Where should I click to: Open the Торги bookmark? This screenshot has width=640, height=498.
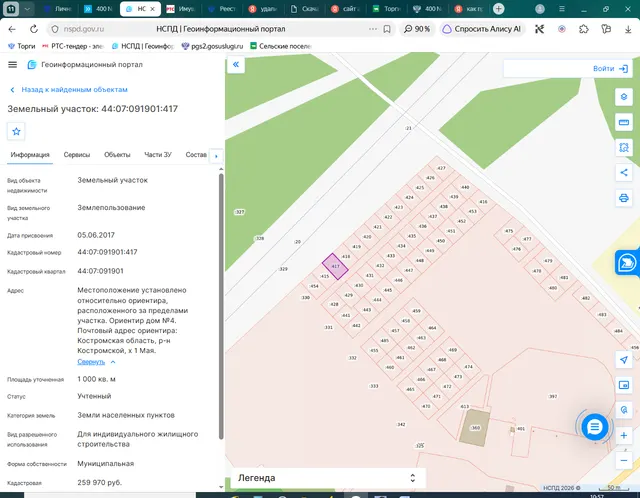click(x=22, y=46)
